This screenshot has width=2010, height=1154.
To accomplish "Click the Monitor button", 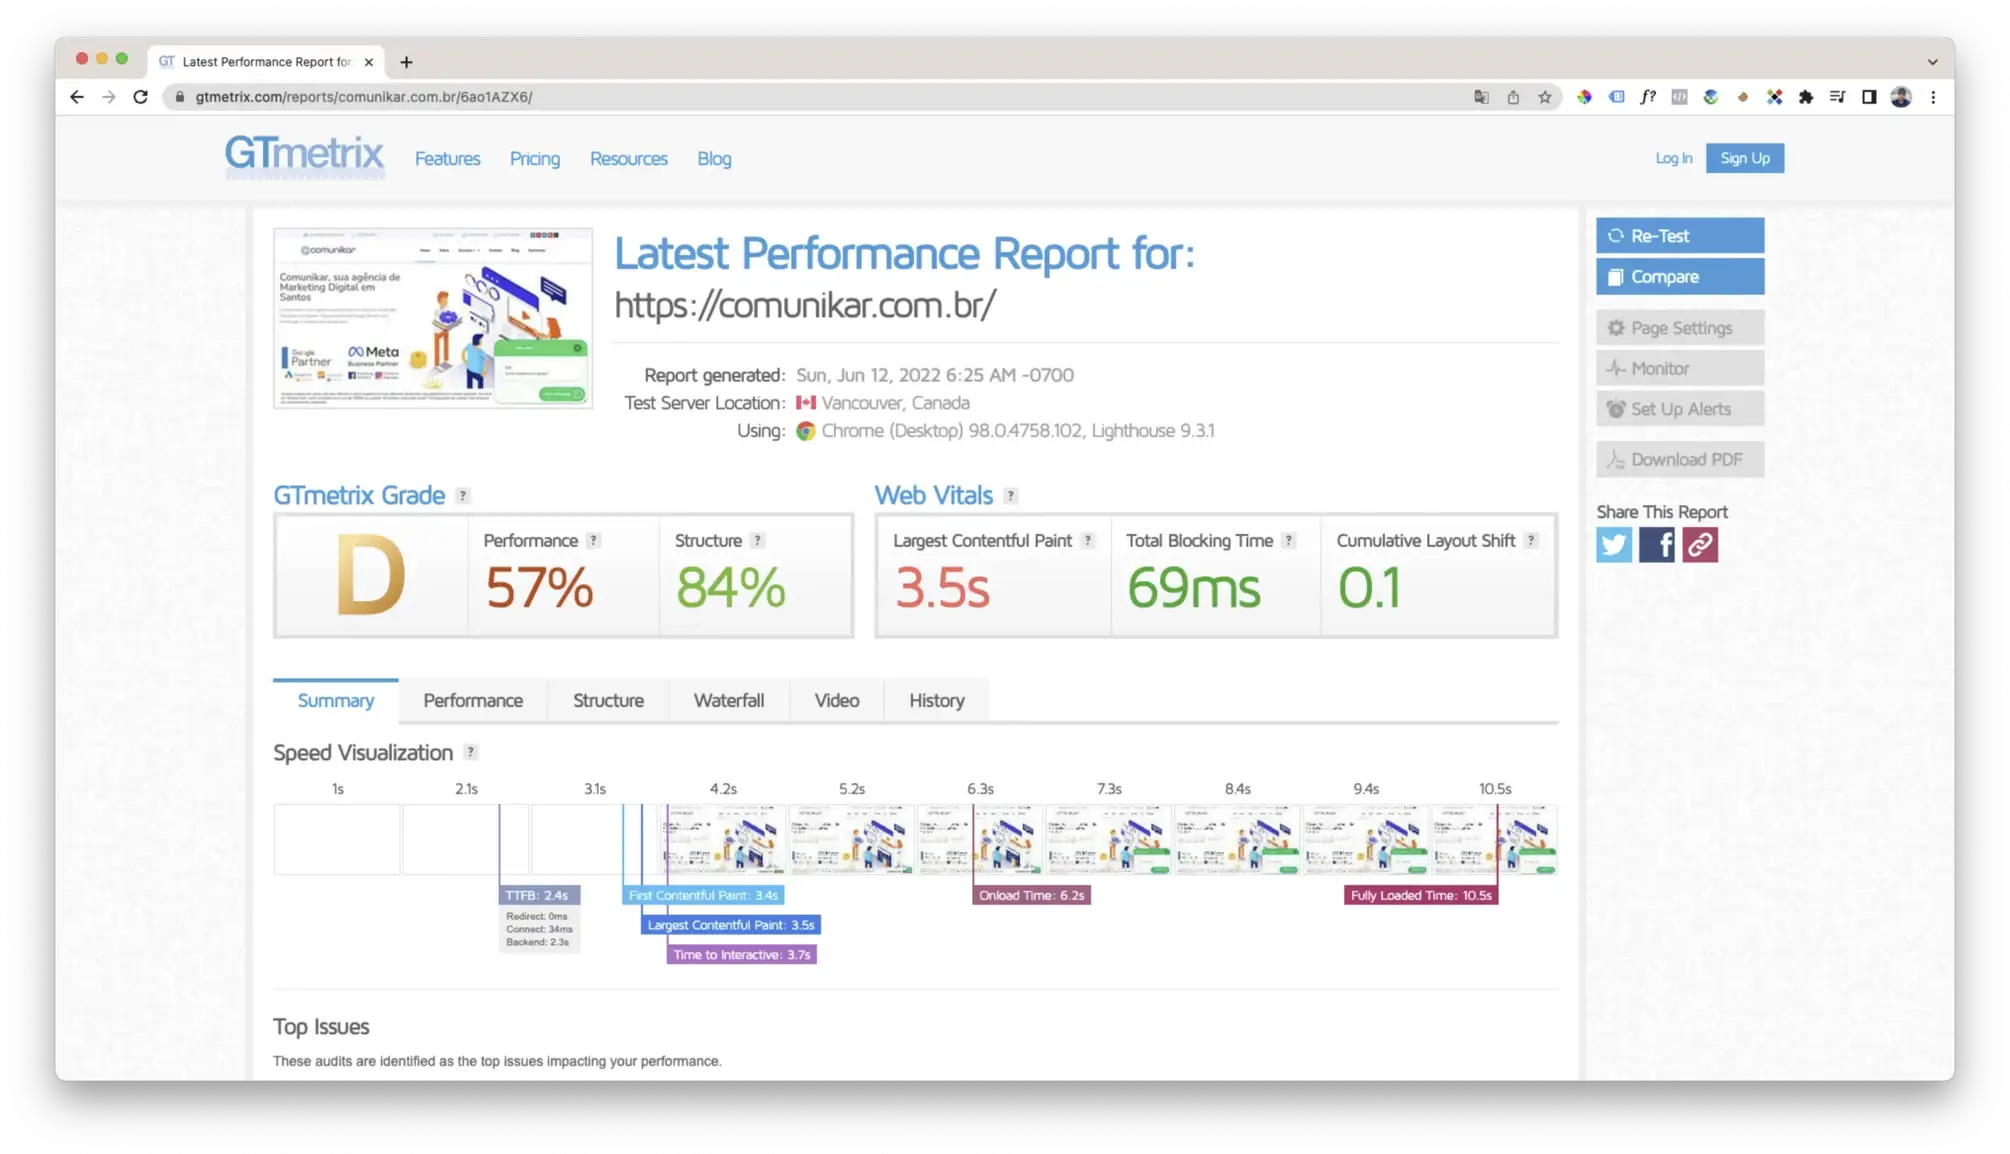I will tap(1679, 369).
